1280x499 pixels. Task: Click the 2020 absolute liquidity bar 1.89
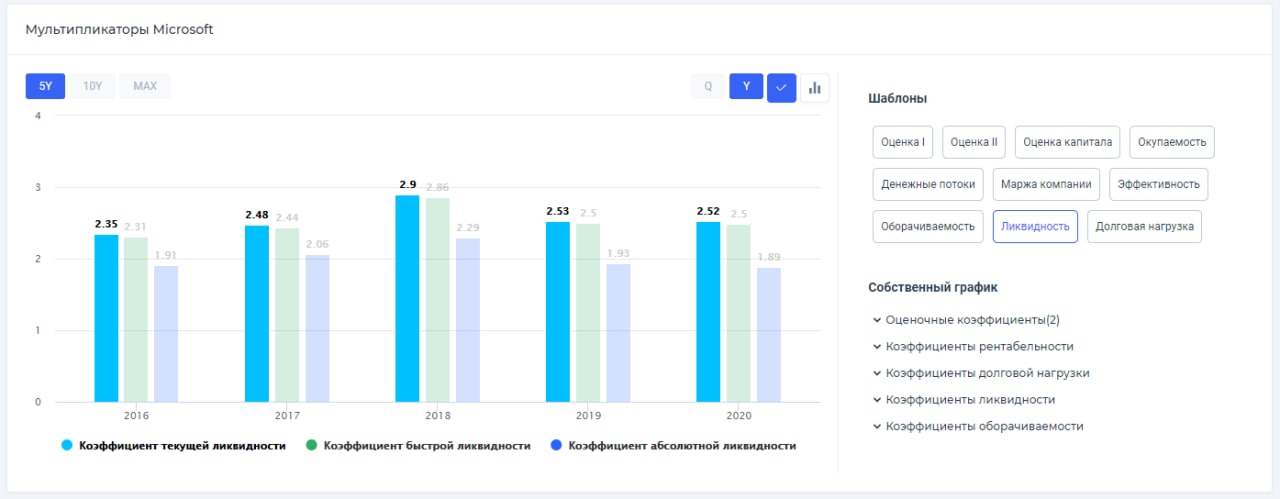768,335
